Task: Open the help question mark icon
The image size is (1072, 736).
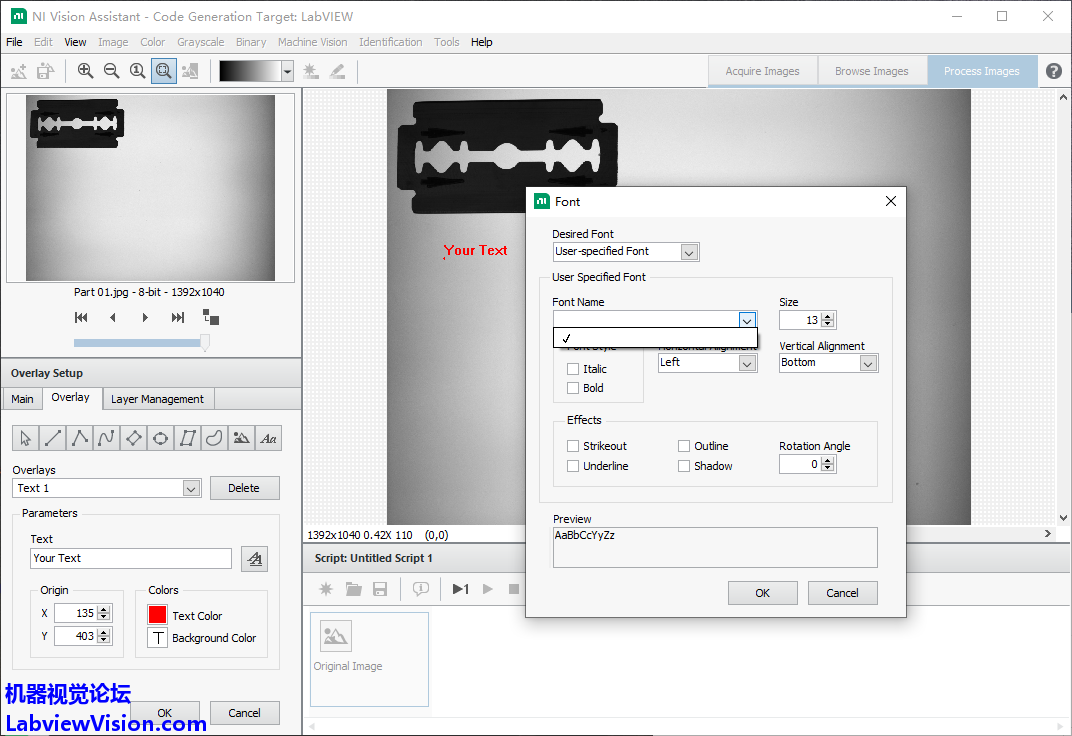Action: 1054,71
